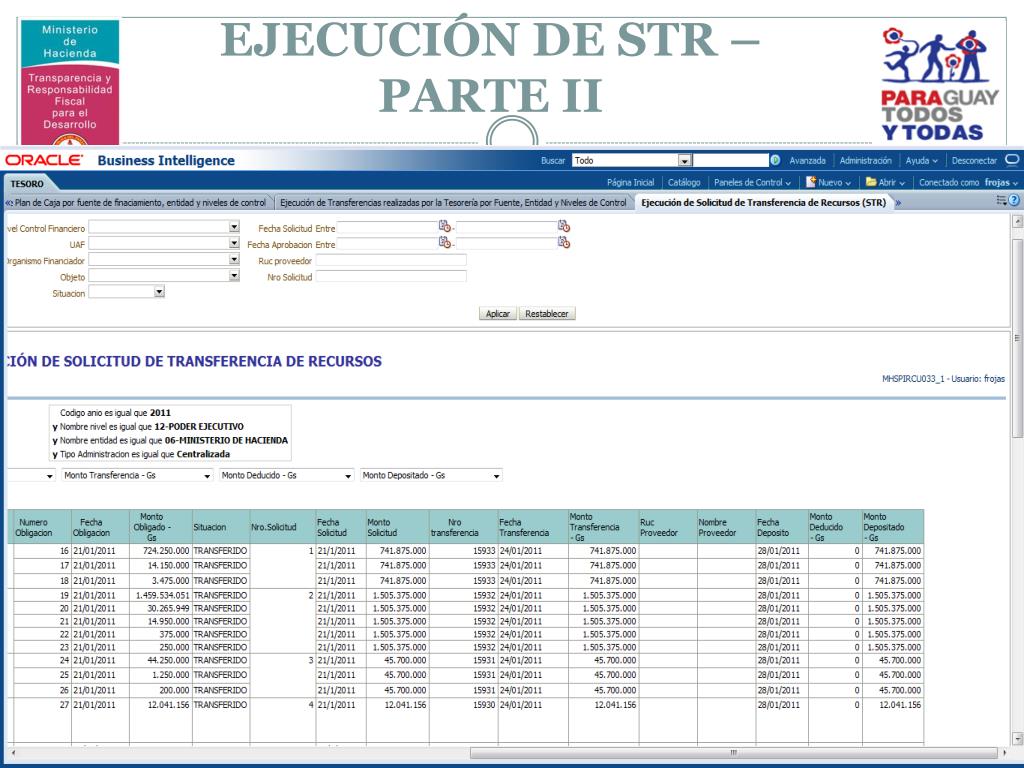Click the horizontal scrollbar at the bottom

pyautogui.click(x=734, y=753)
